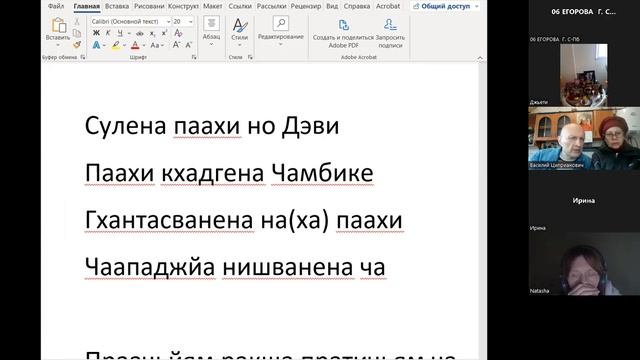Screen dimensions: 640x360
Task: Click the Copy icon in clipboard group
Action: coord(77,33)
